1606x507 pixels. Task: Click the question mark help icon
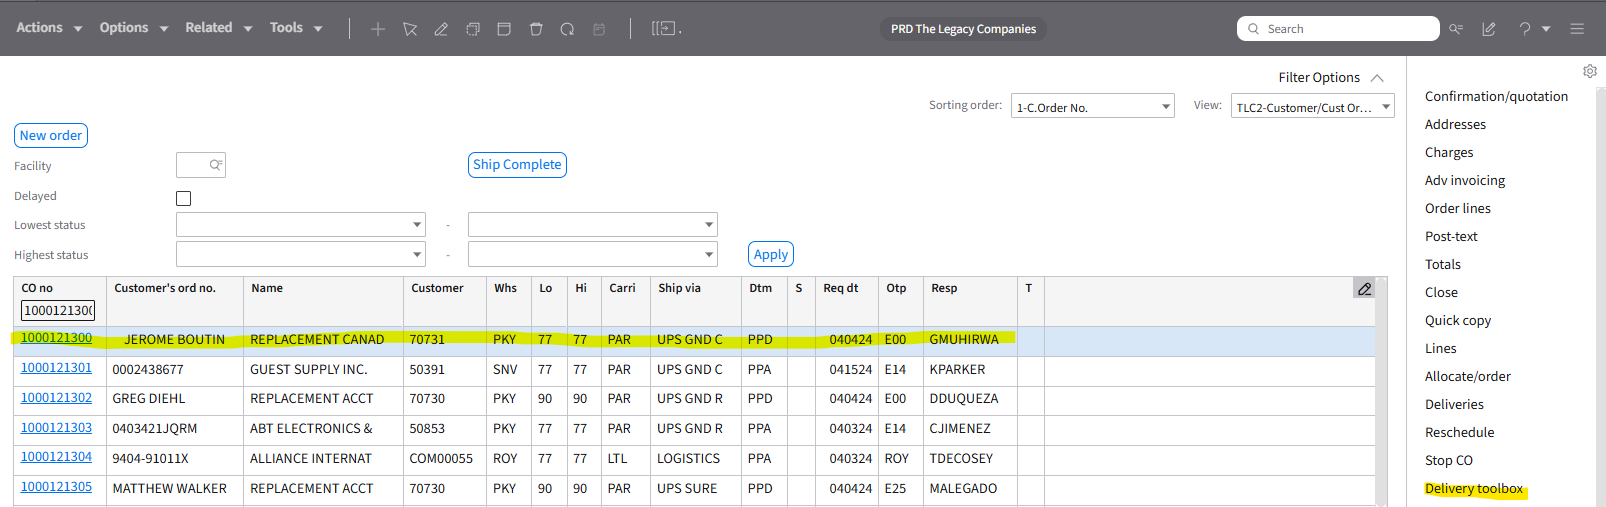(x=1525, y=29)
